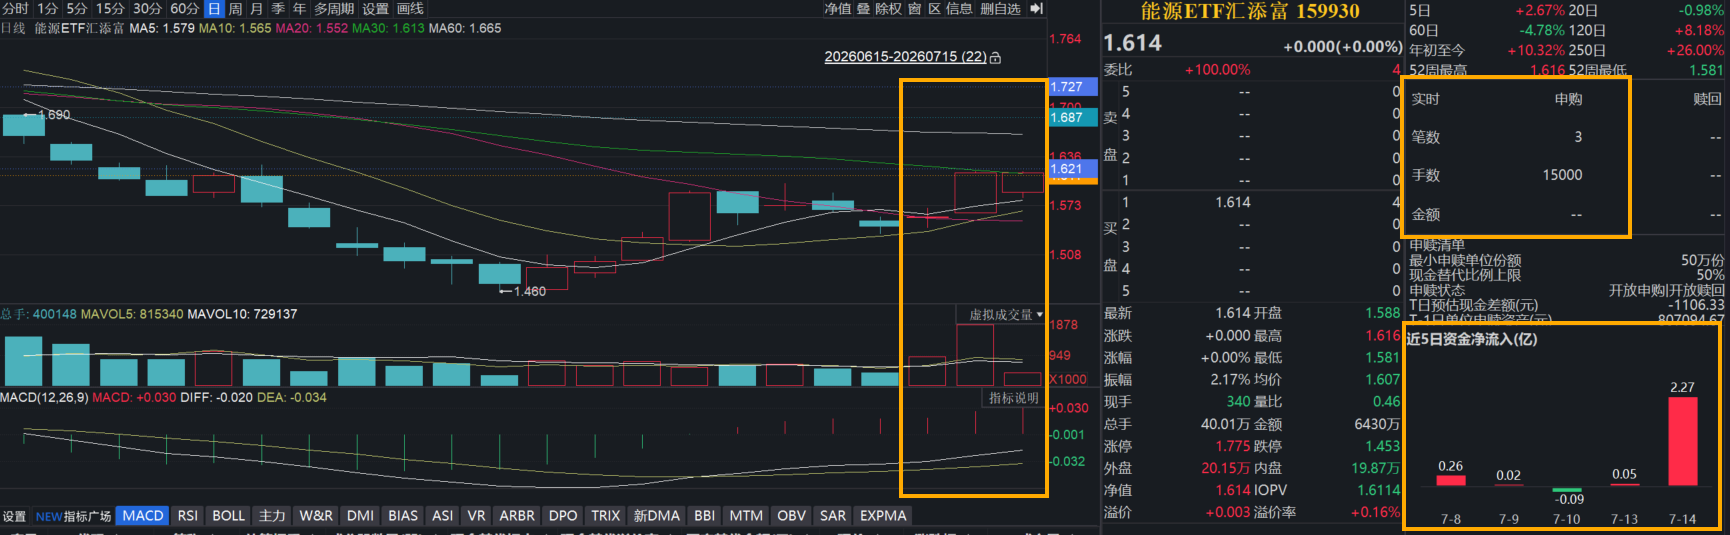Open the 20260615-20260715 date range selector
Image resolution: width=1730 pixels, height=535 pixels.
(x=905, y=57)
